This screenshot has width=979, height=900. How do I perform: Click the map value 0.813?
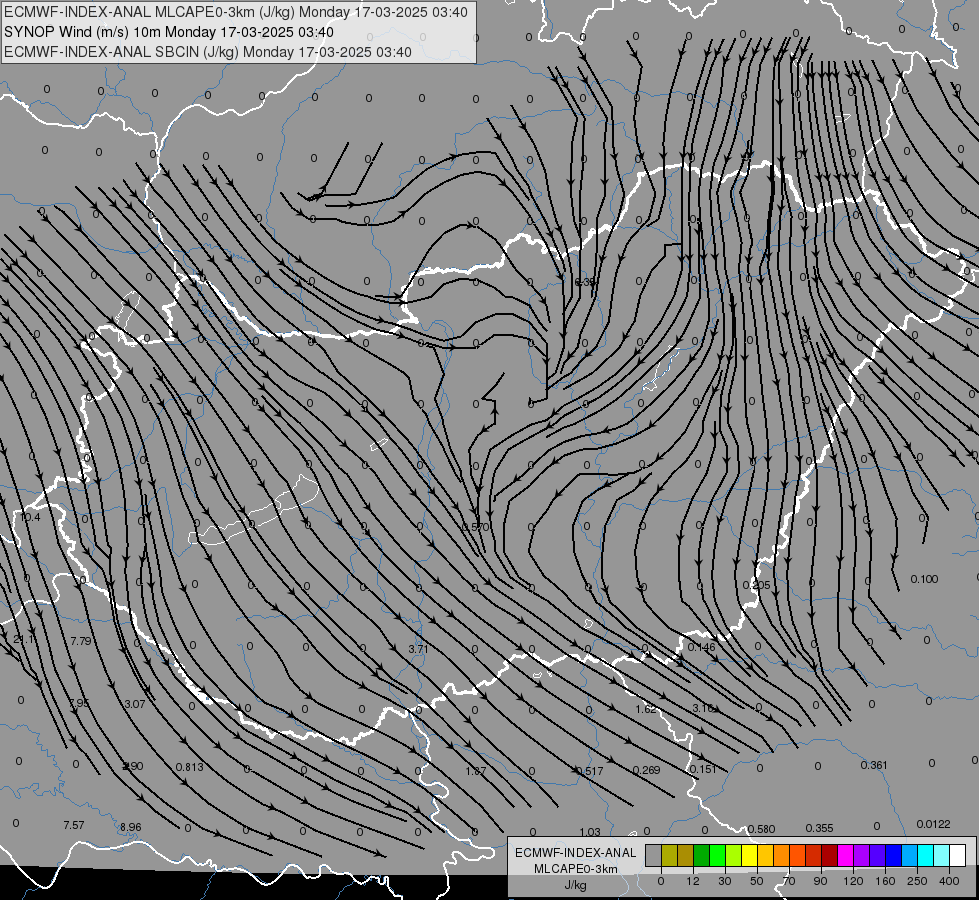[x=189, y=767]
